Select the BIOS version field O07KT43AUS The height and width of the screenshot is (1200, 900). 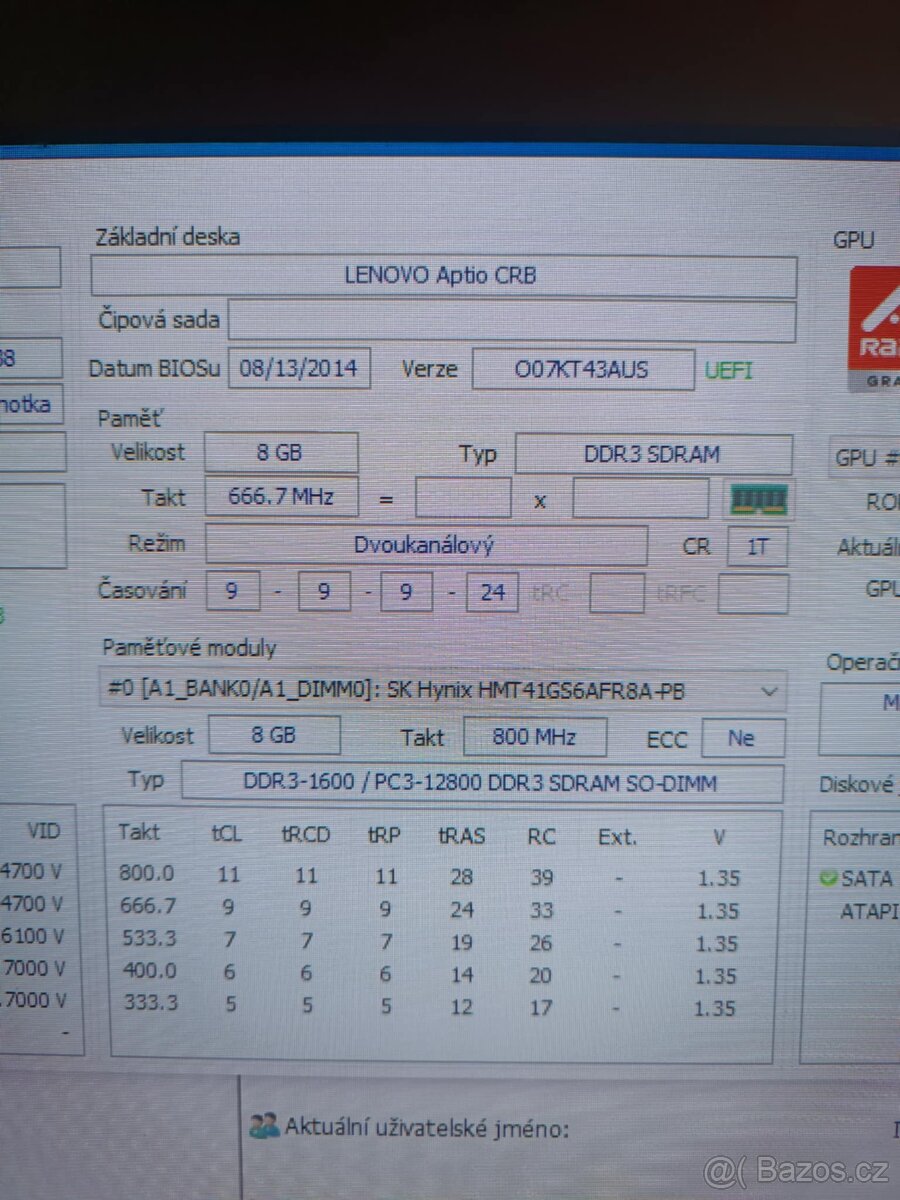pos(582,369)
